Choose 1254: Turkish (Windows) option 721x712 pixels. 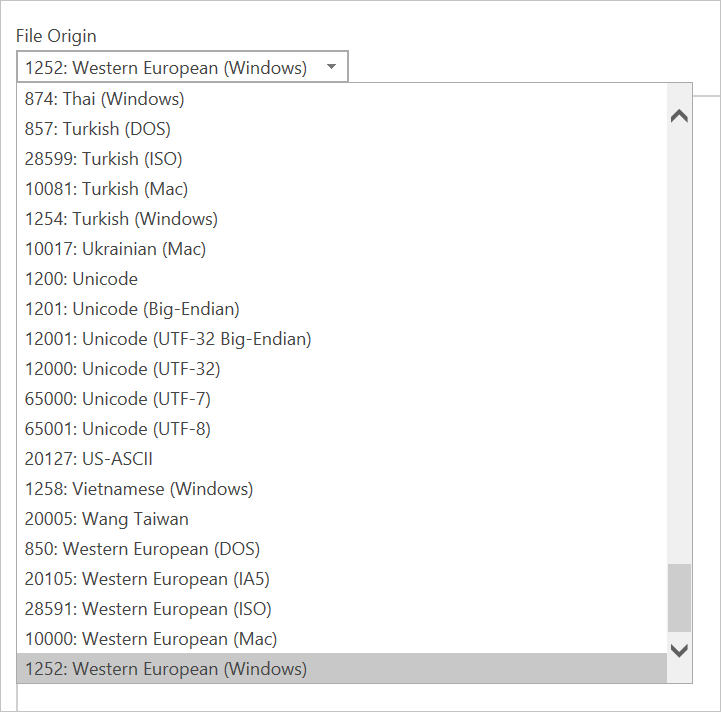tap(342, 219)
